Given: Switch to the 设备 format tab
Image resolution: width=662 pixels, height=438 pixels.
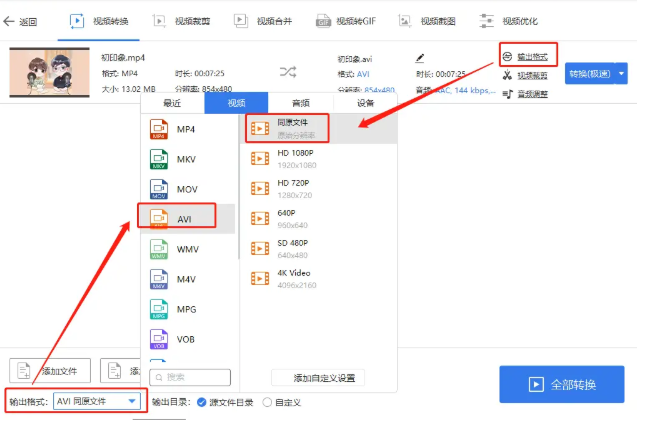Looking at the screenshot, I should 366,103.
